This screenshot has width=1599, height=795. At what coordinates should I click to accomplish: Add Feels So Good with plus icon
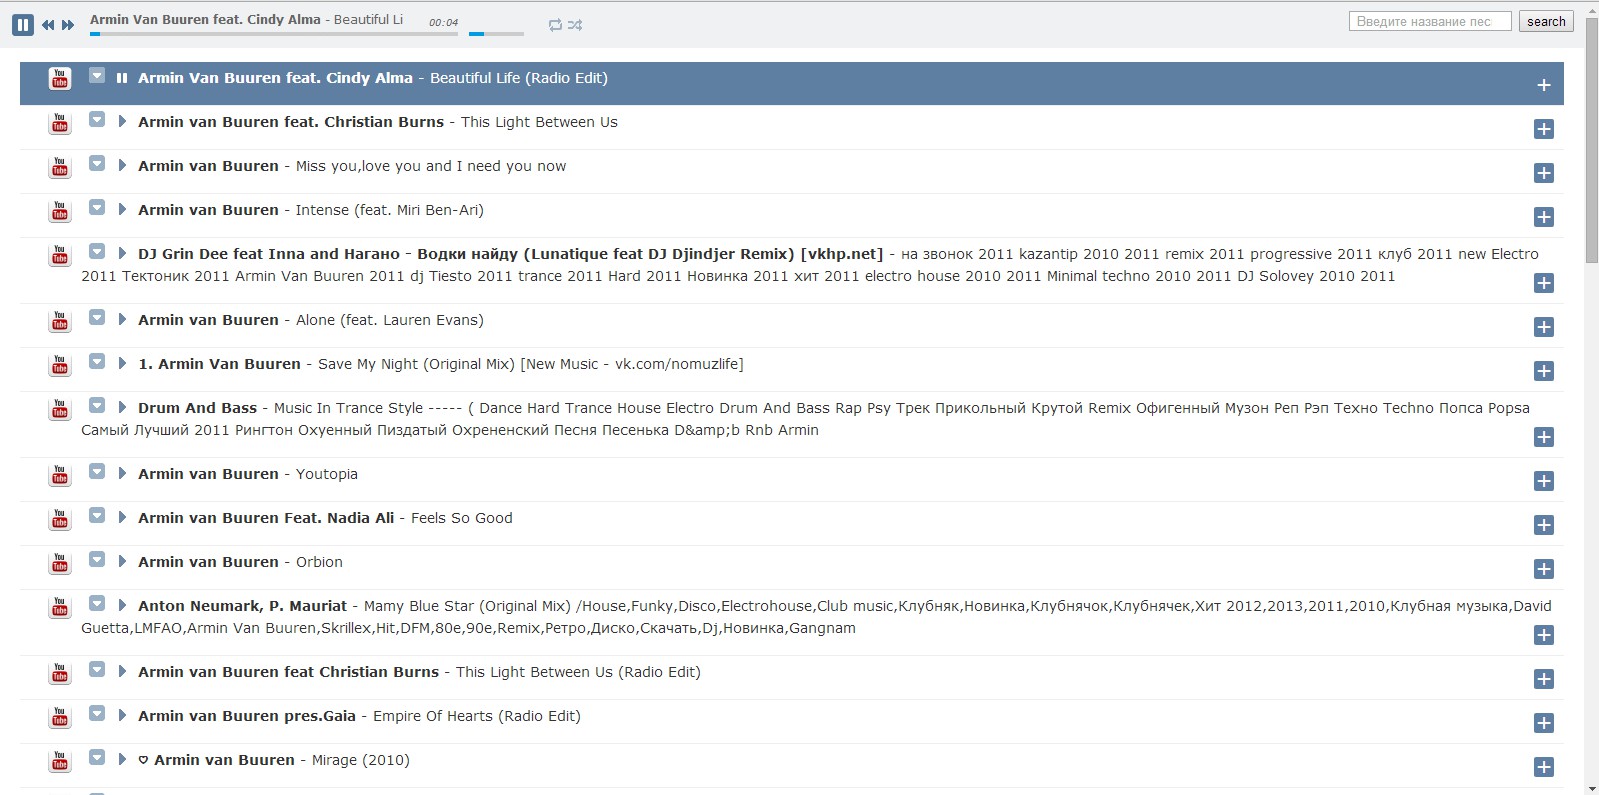(x=1544, y=525)
